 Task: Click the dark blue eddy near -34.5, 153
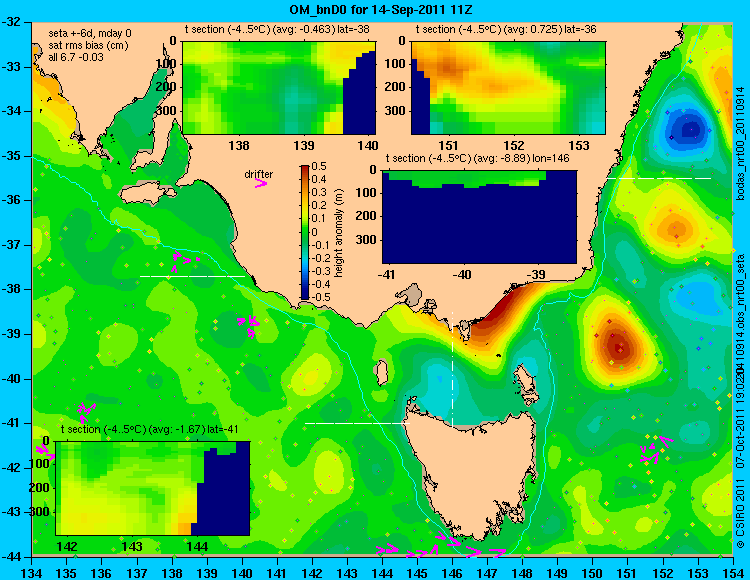(x=689, y=129)
